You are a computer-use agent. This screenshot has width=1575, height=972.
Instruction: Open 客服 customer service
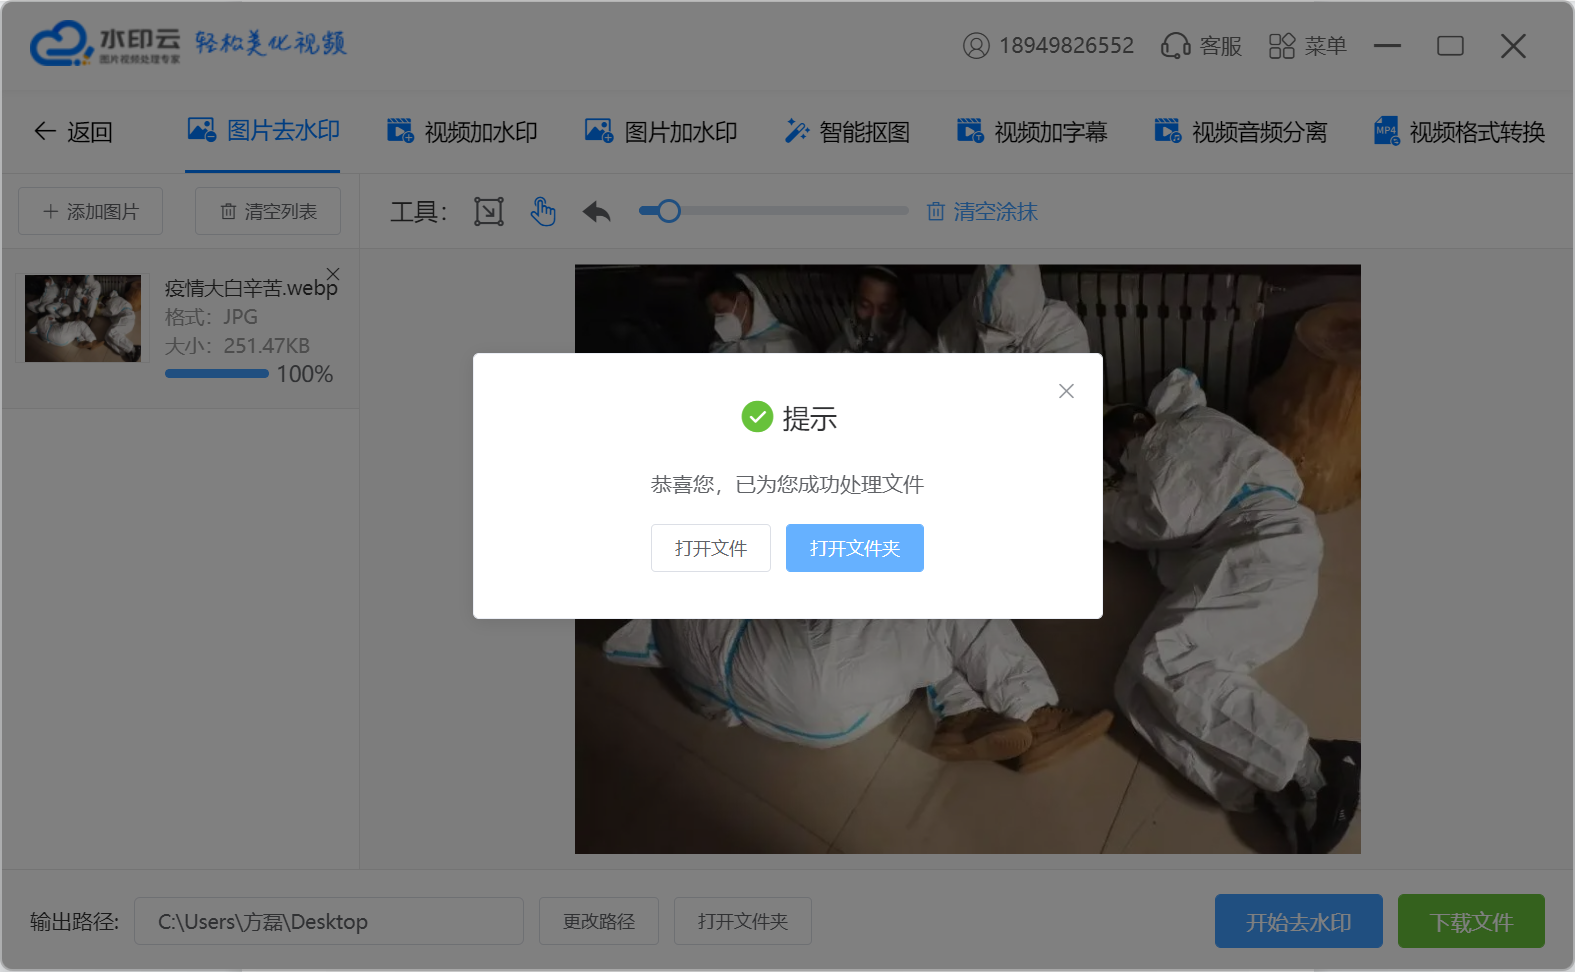[x=1201, y=46]
